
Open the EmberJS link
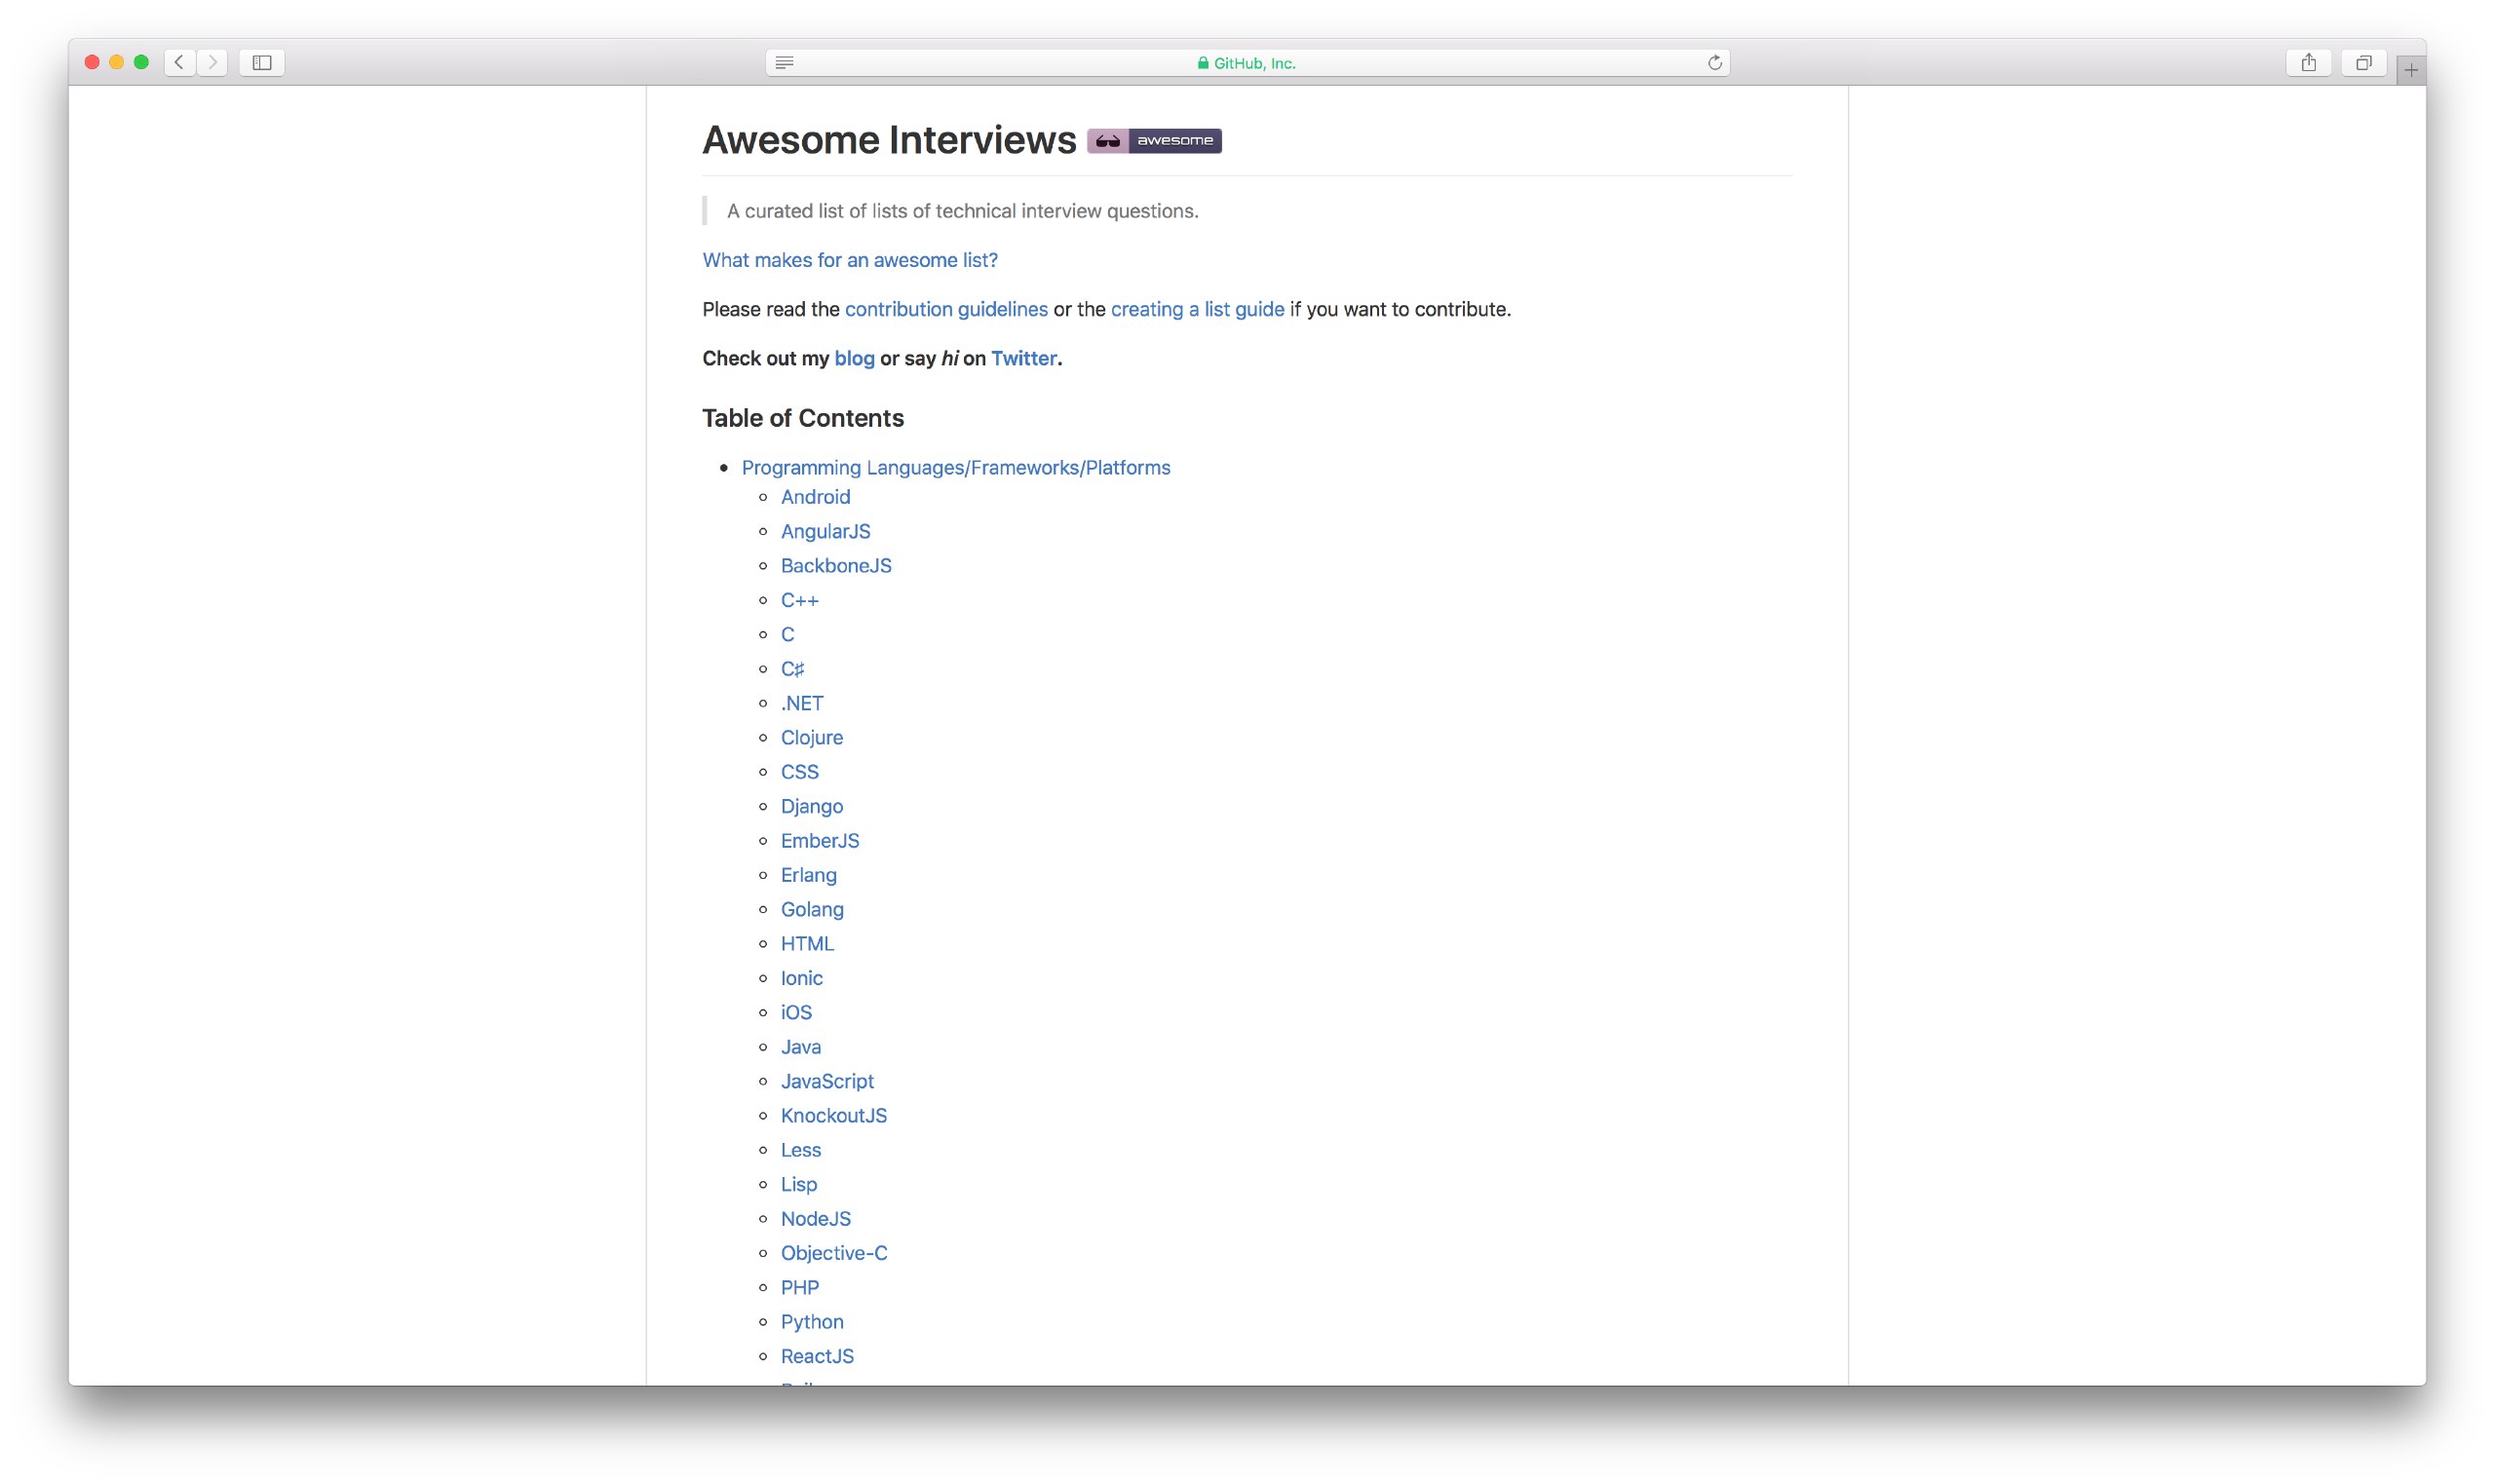[x=820, y=840]
